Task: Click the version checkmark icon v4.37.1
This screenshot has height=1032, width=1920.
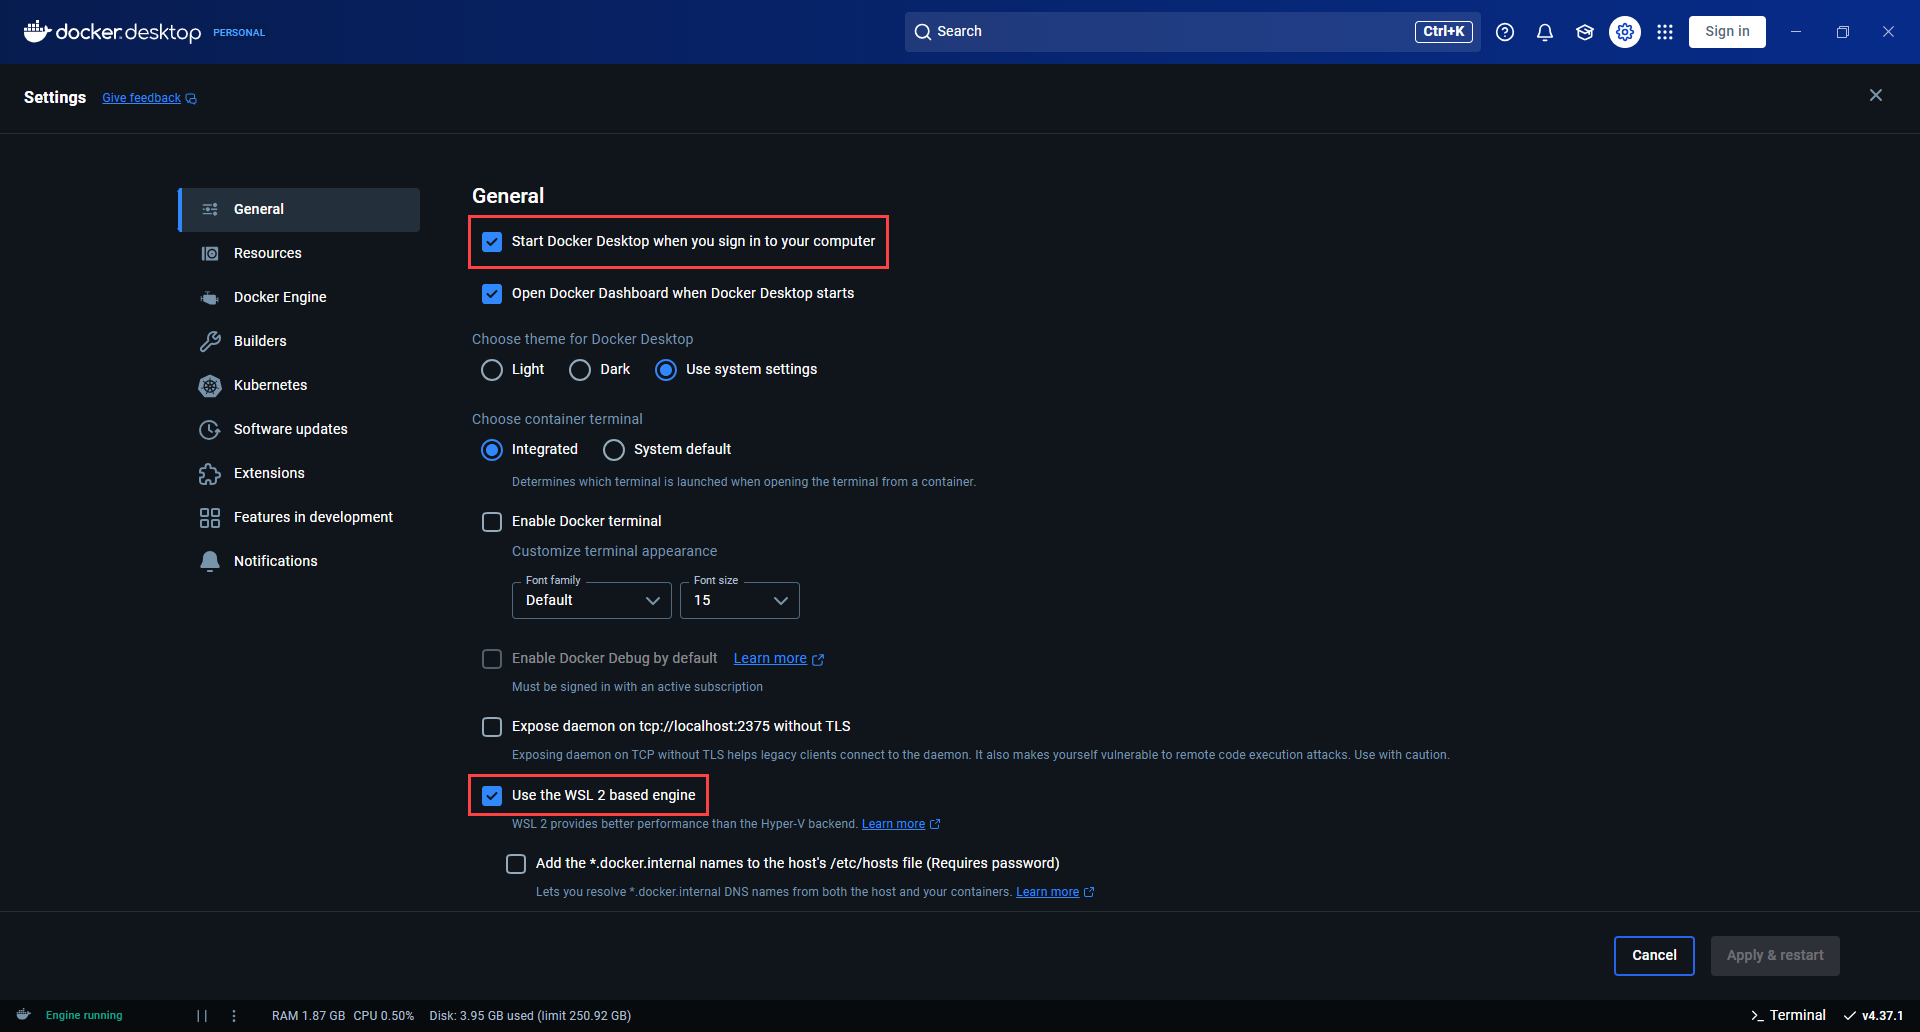Action: point(1850,1016)
